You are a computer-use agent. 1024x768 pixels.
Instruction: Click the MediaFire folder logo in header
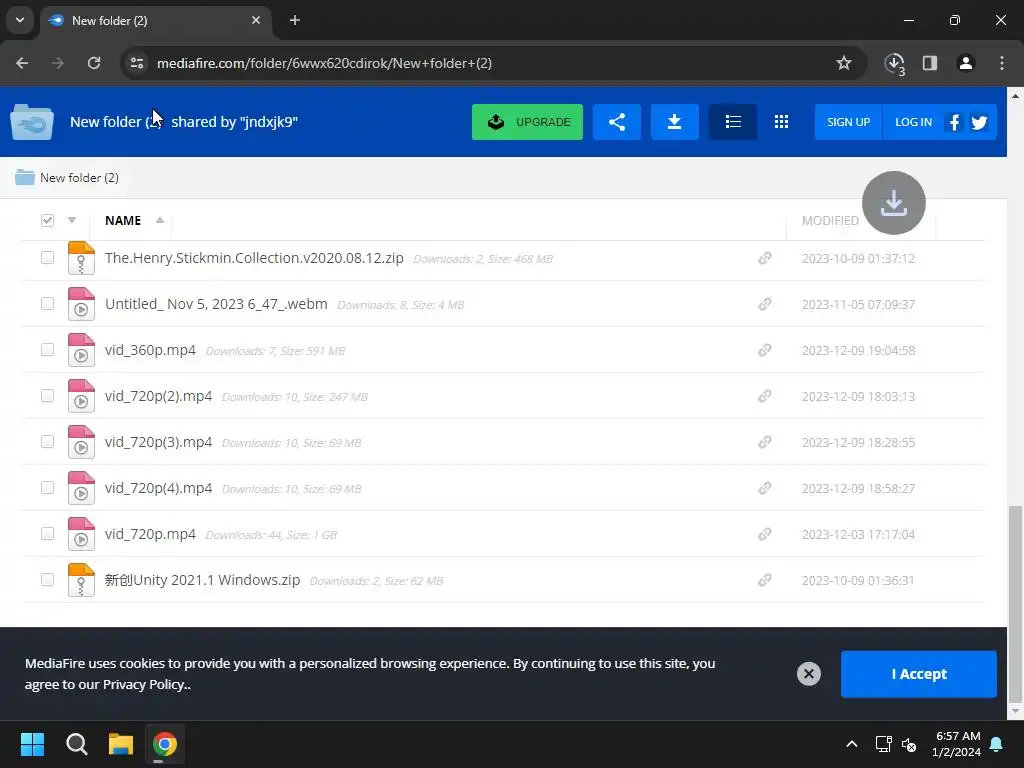point(32,122)
